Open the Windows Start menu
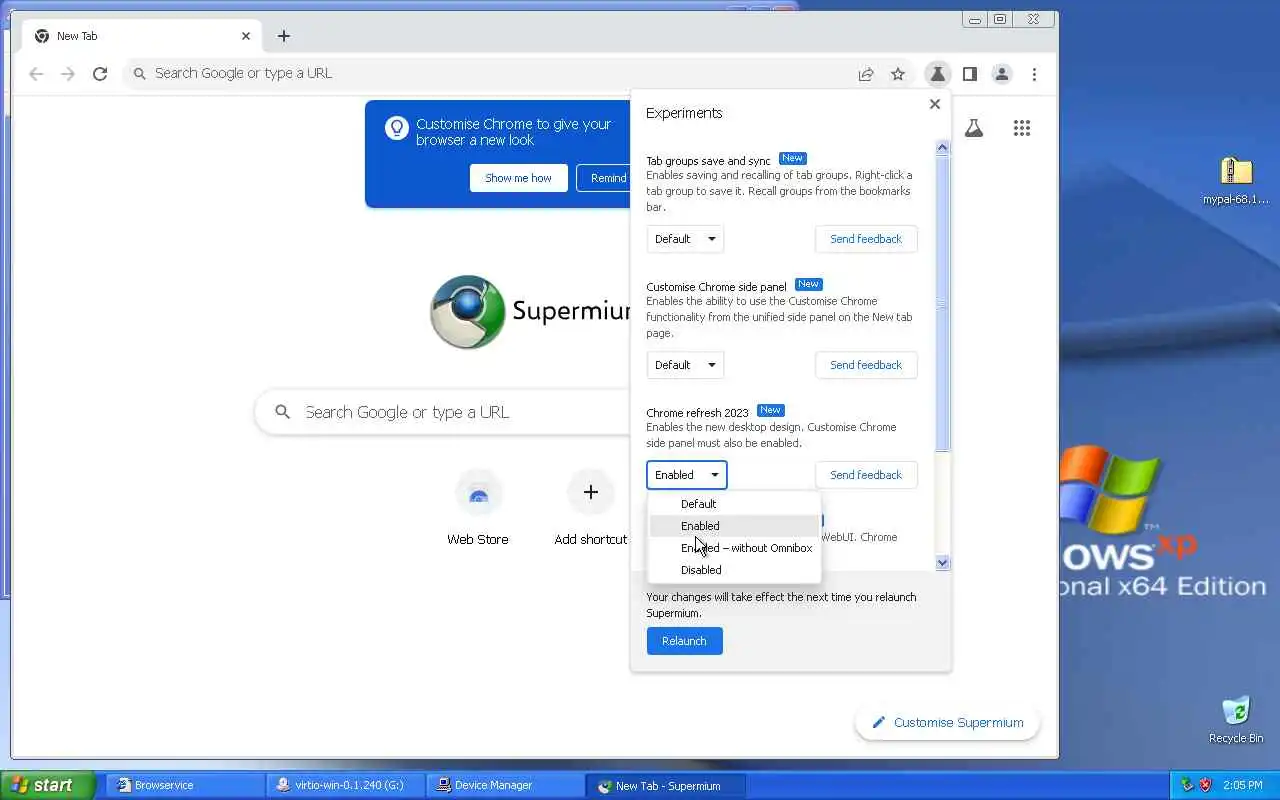 [x=48, y=785]
